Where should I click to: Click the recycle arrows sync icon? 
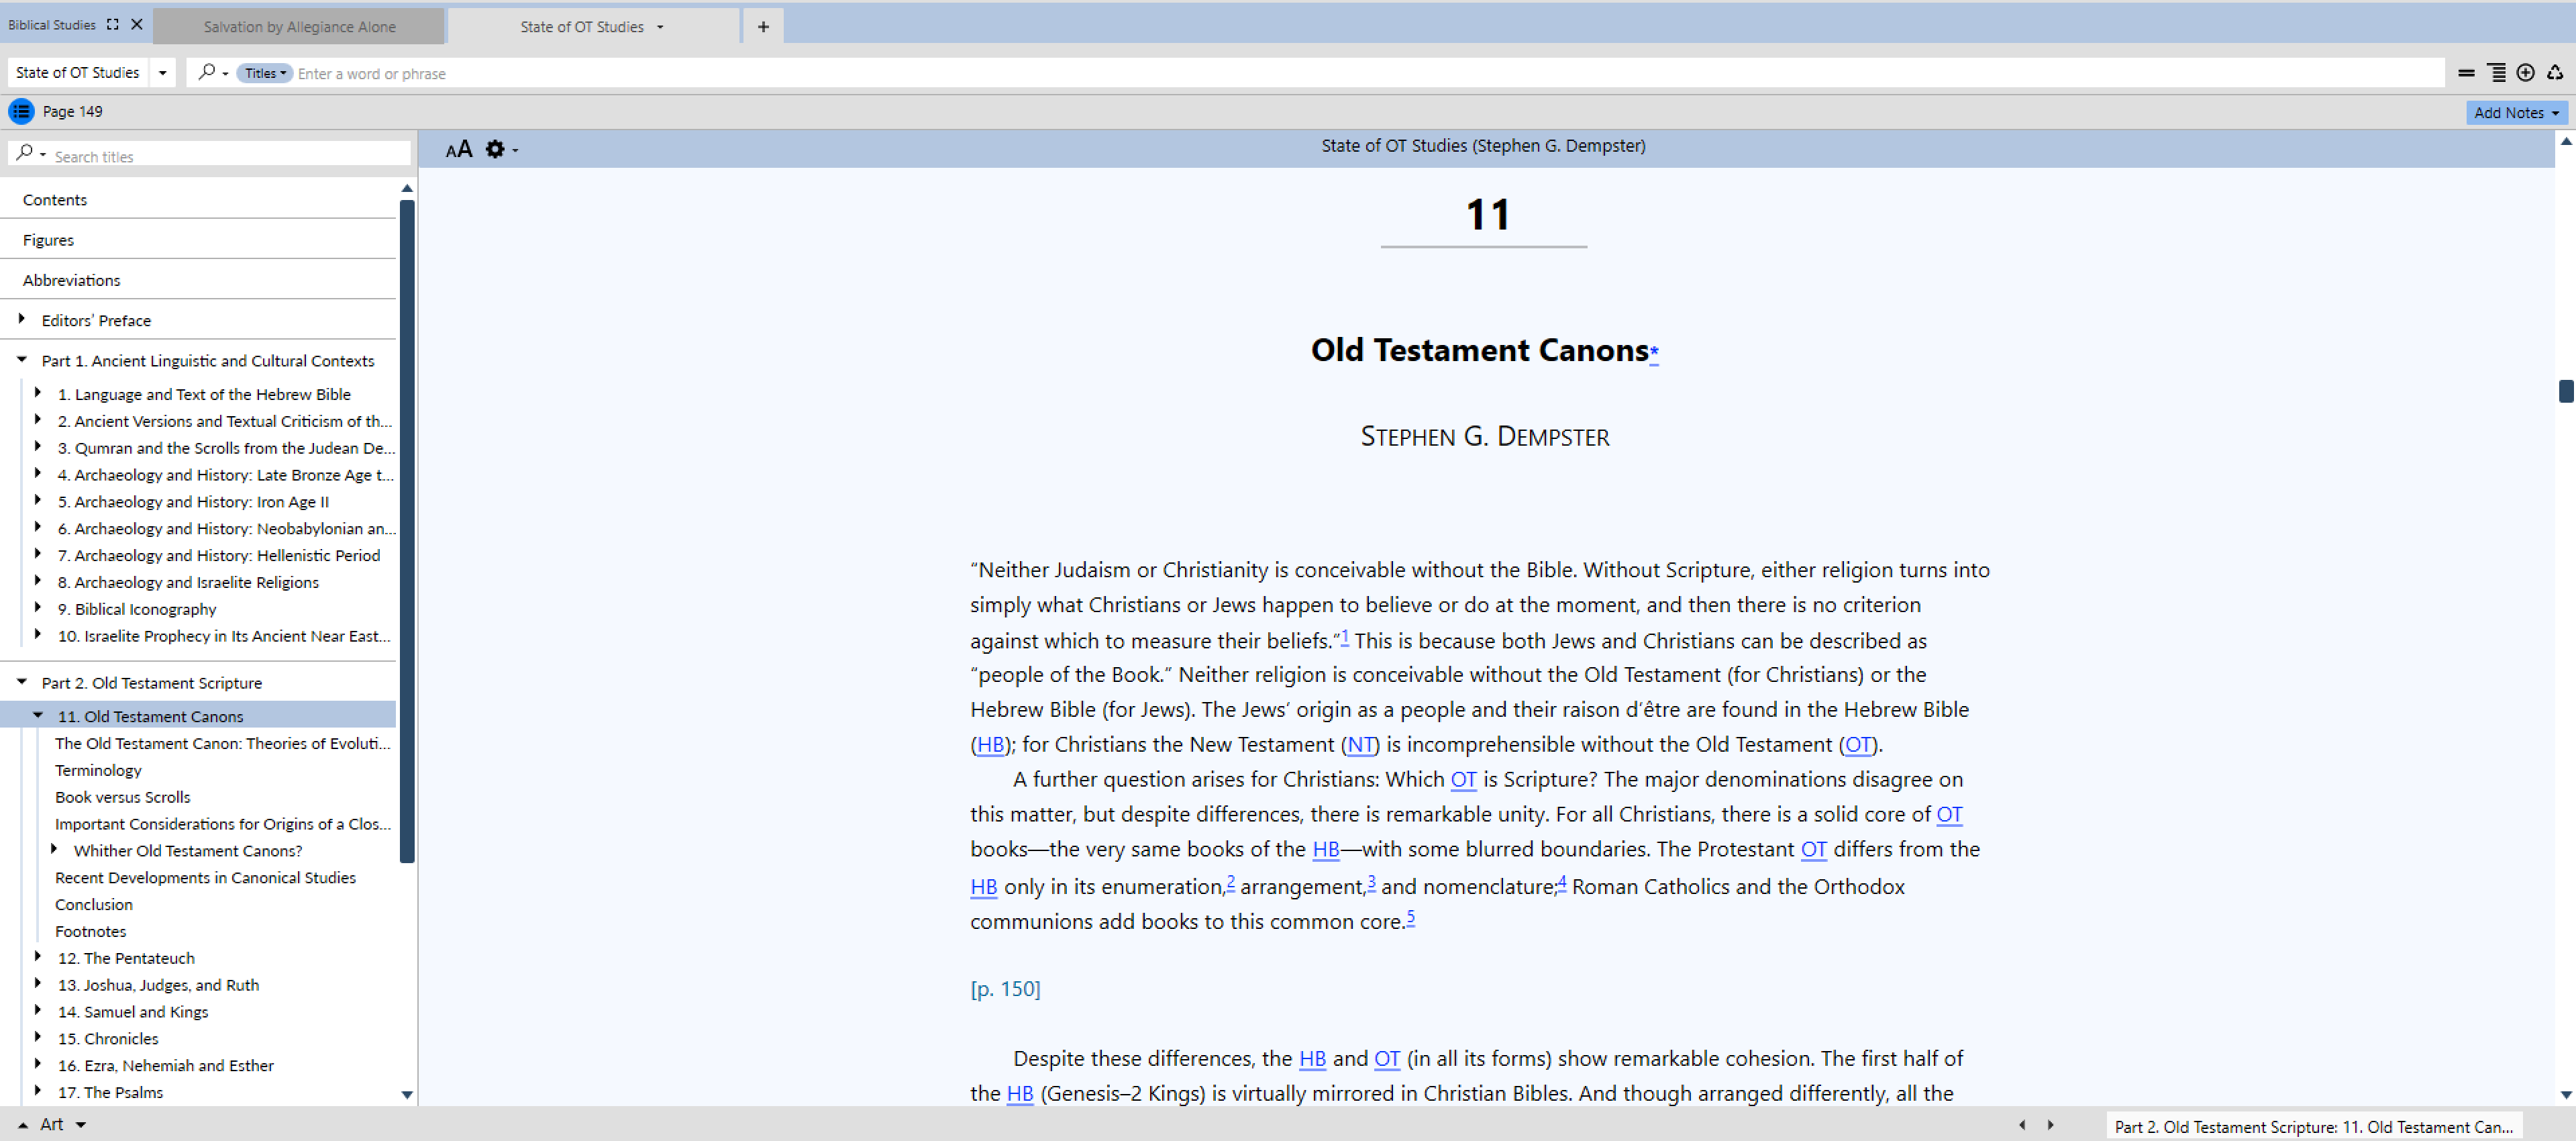click(x=2555, y=72)
